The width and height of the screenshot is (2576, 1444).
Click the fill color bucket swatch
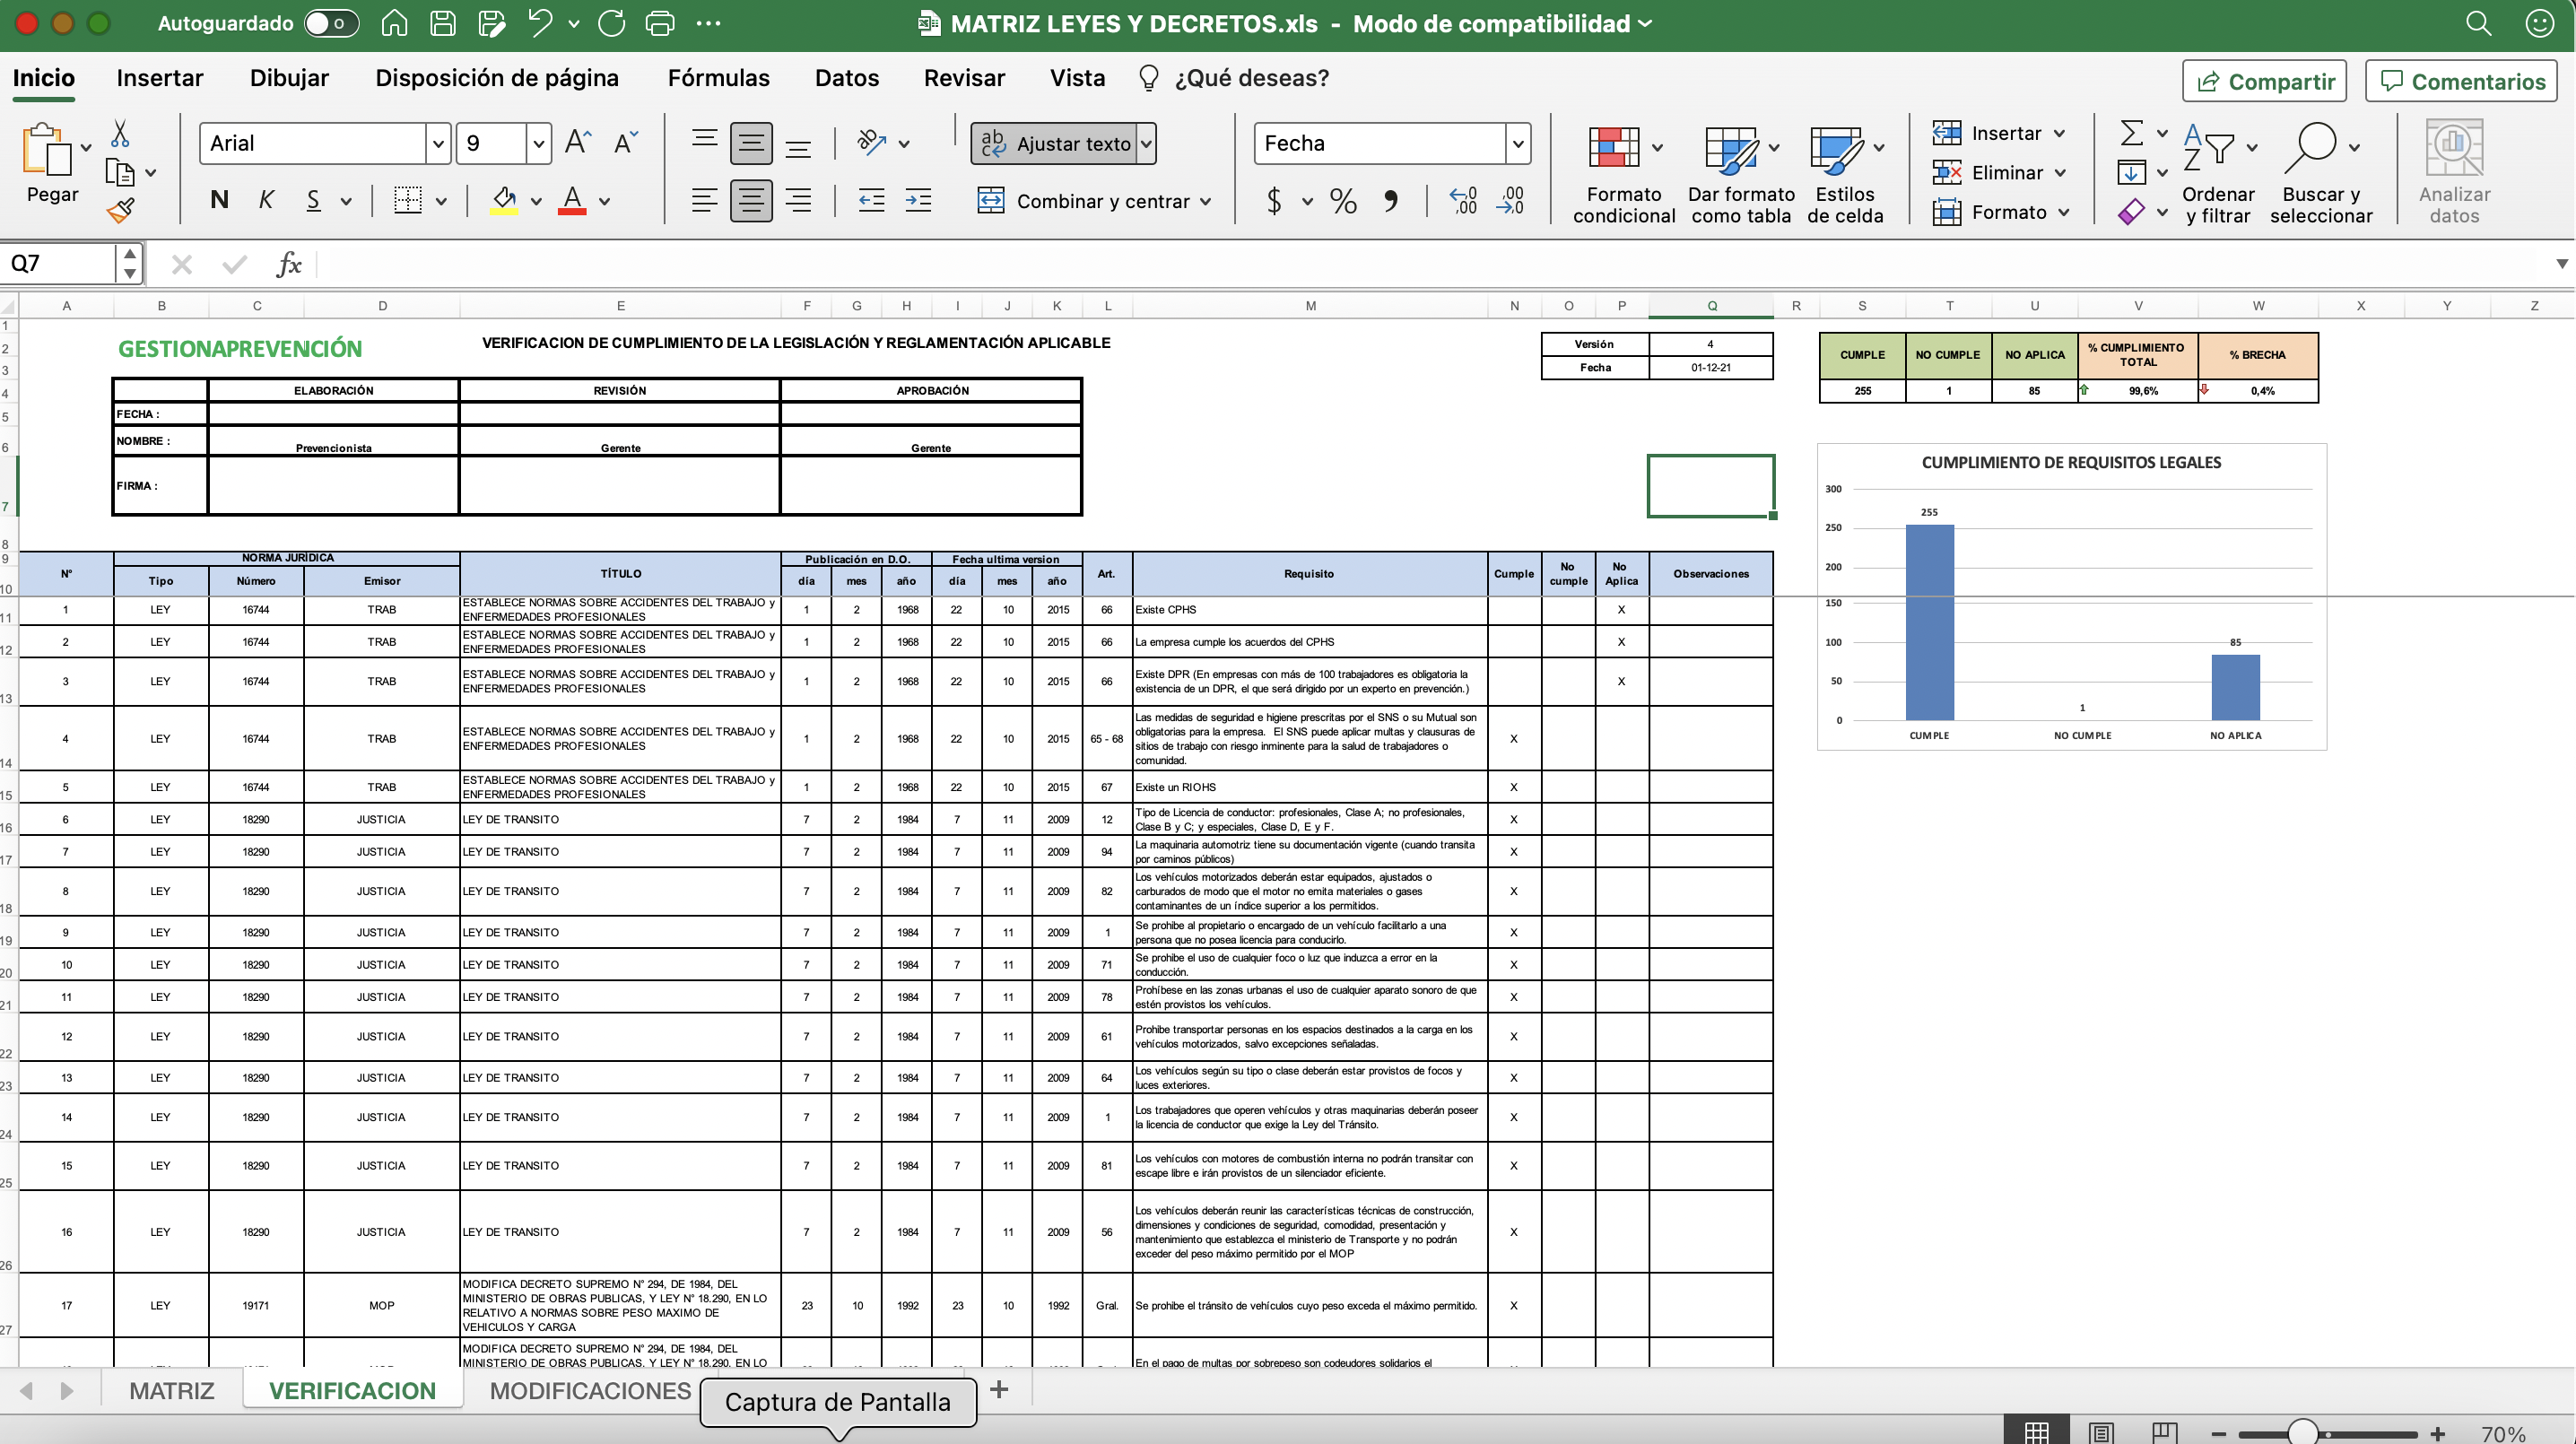tap(503, 200)
